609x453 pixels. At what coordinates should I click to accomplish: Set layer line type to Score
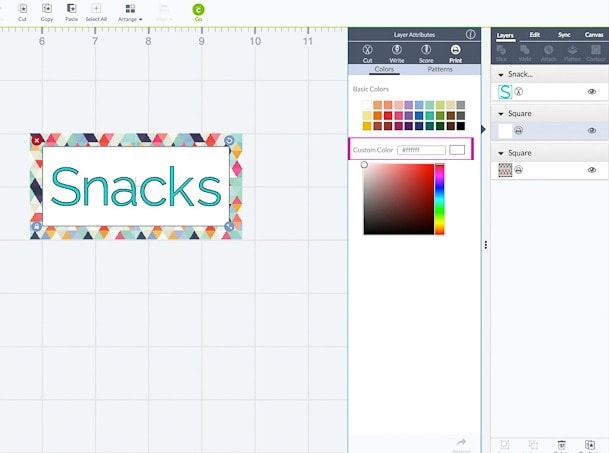[x=426, y=54]
